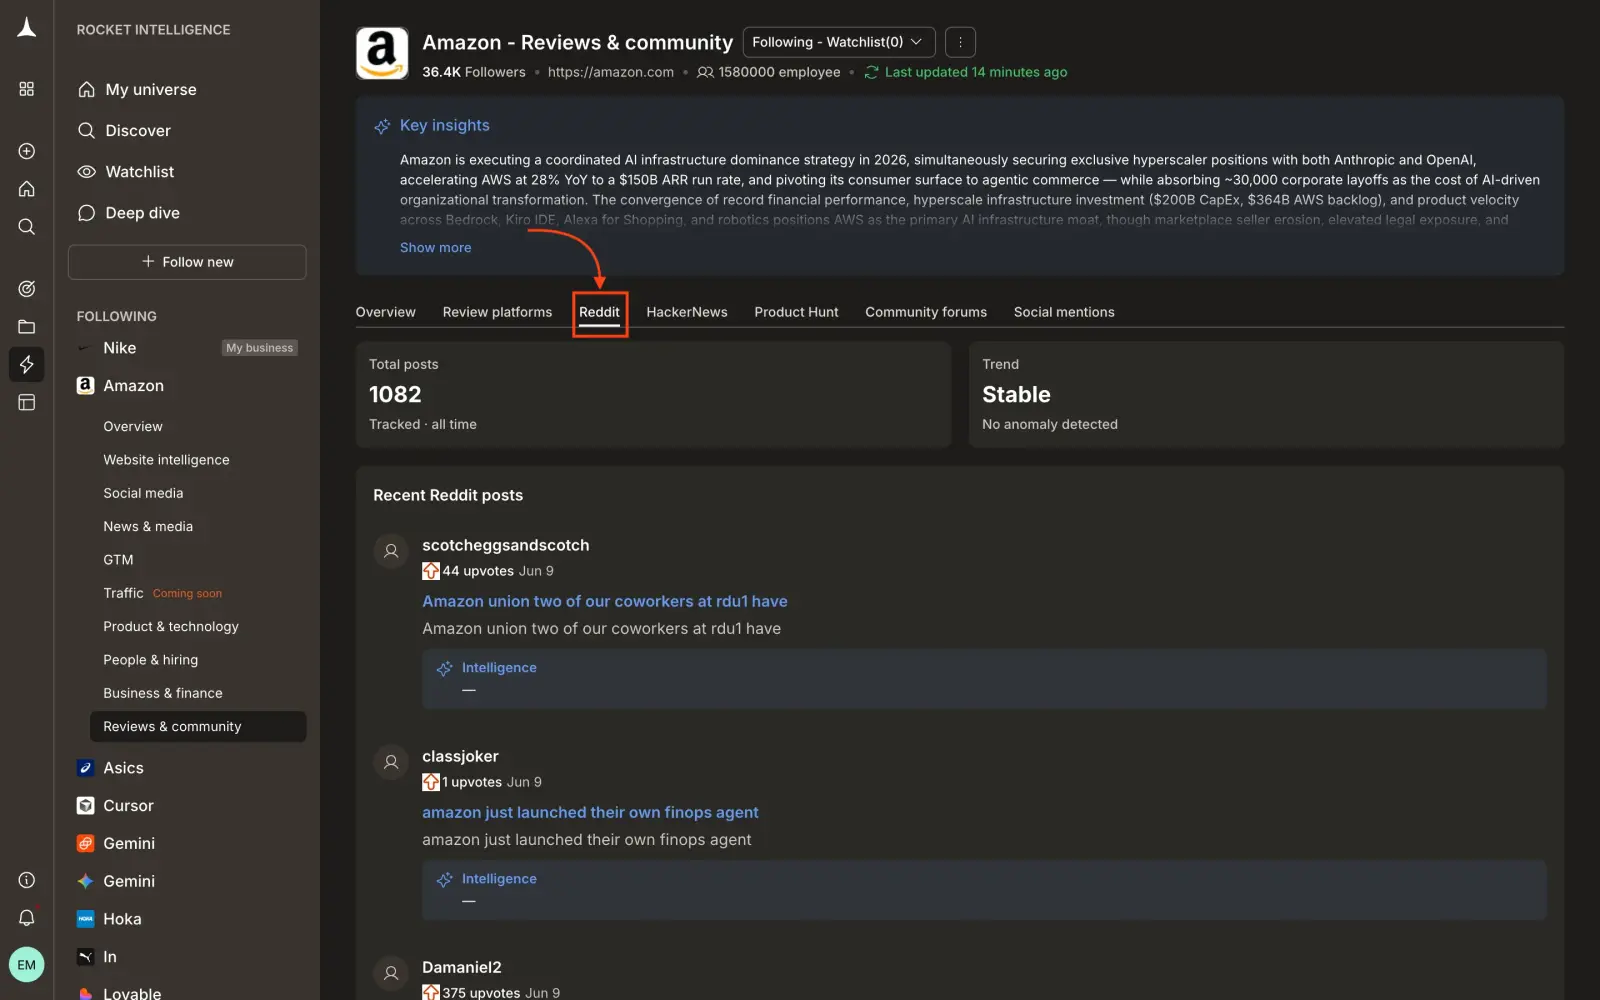Open the https://amazon.com link

tap(611, 72)
